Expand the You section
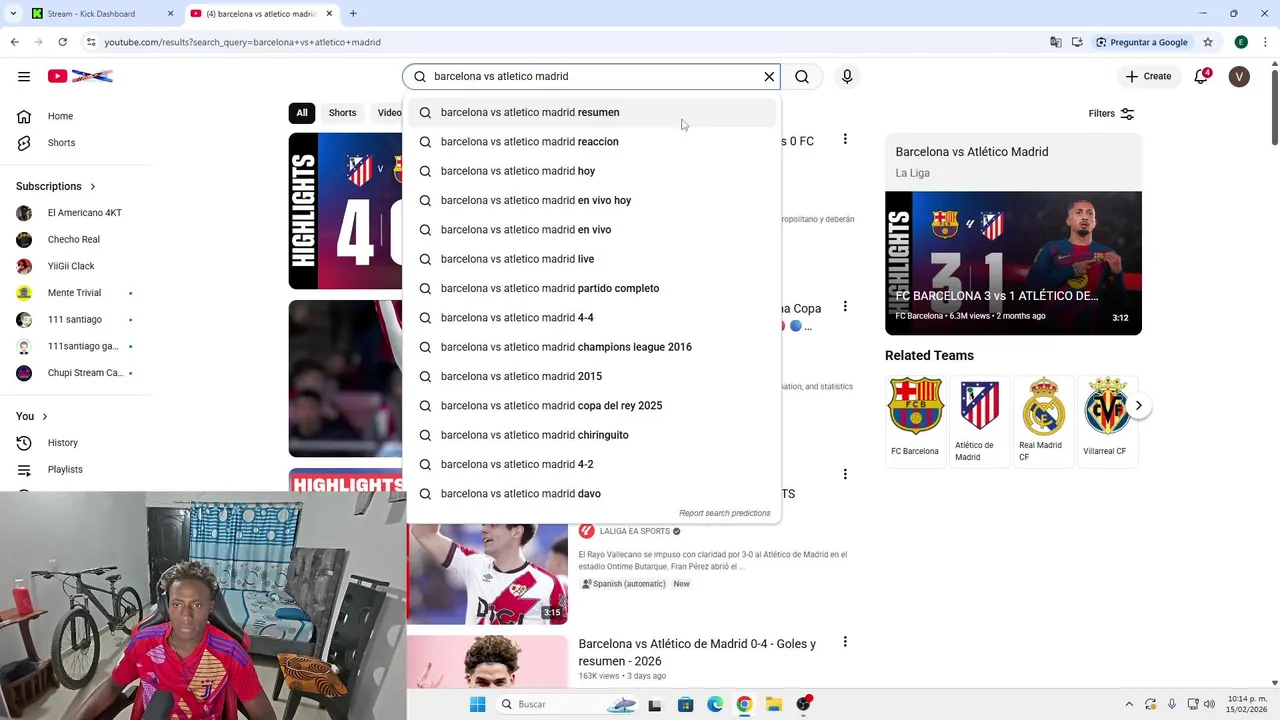Screen dimensions: 1280x720 (32, 416)
